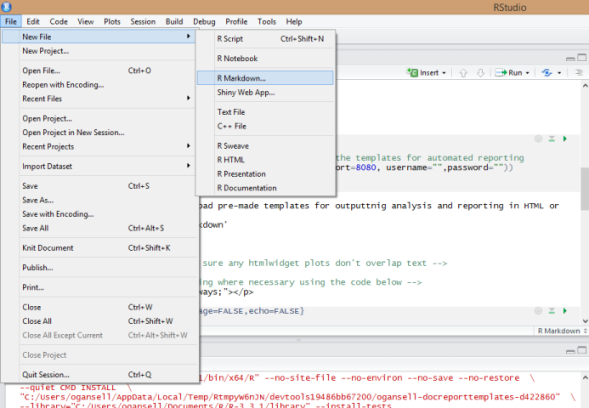Select Save with Encoding...
This screenshot has height=408, width=589.
coord(98,214)
